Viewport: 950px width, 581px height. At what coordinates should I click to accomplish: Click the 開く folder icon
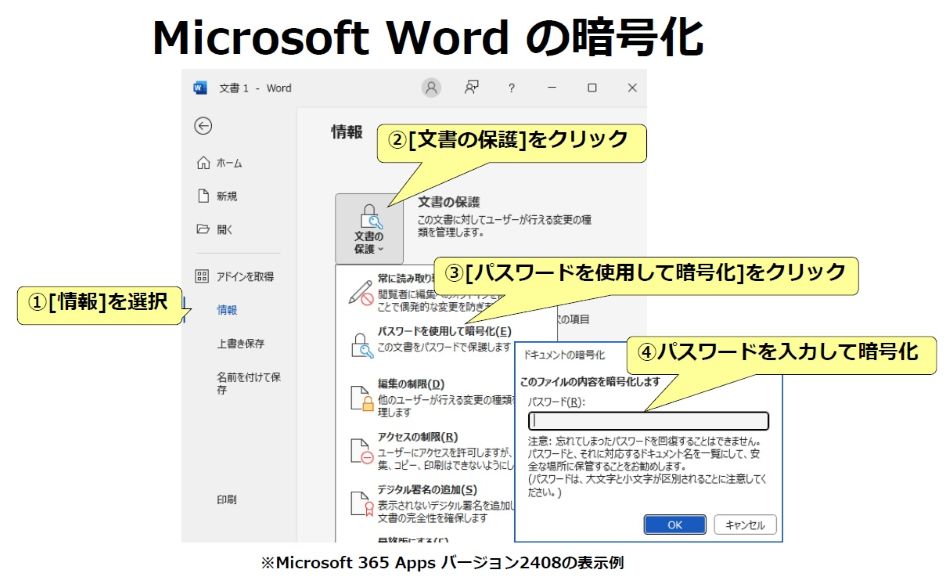point(203,229)
